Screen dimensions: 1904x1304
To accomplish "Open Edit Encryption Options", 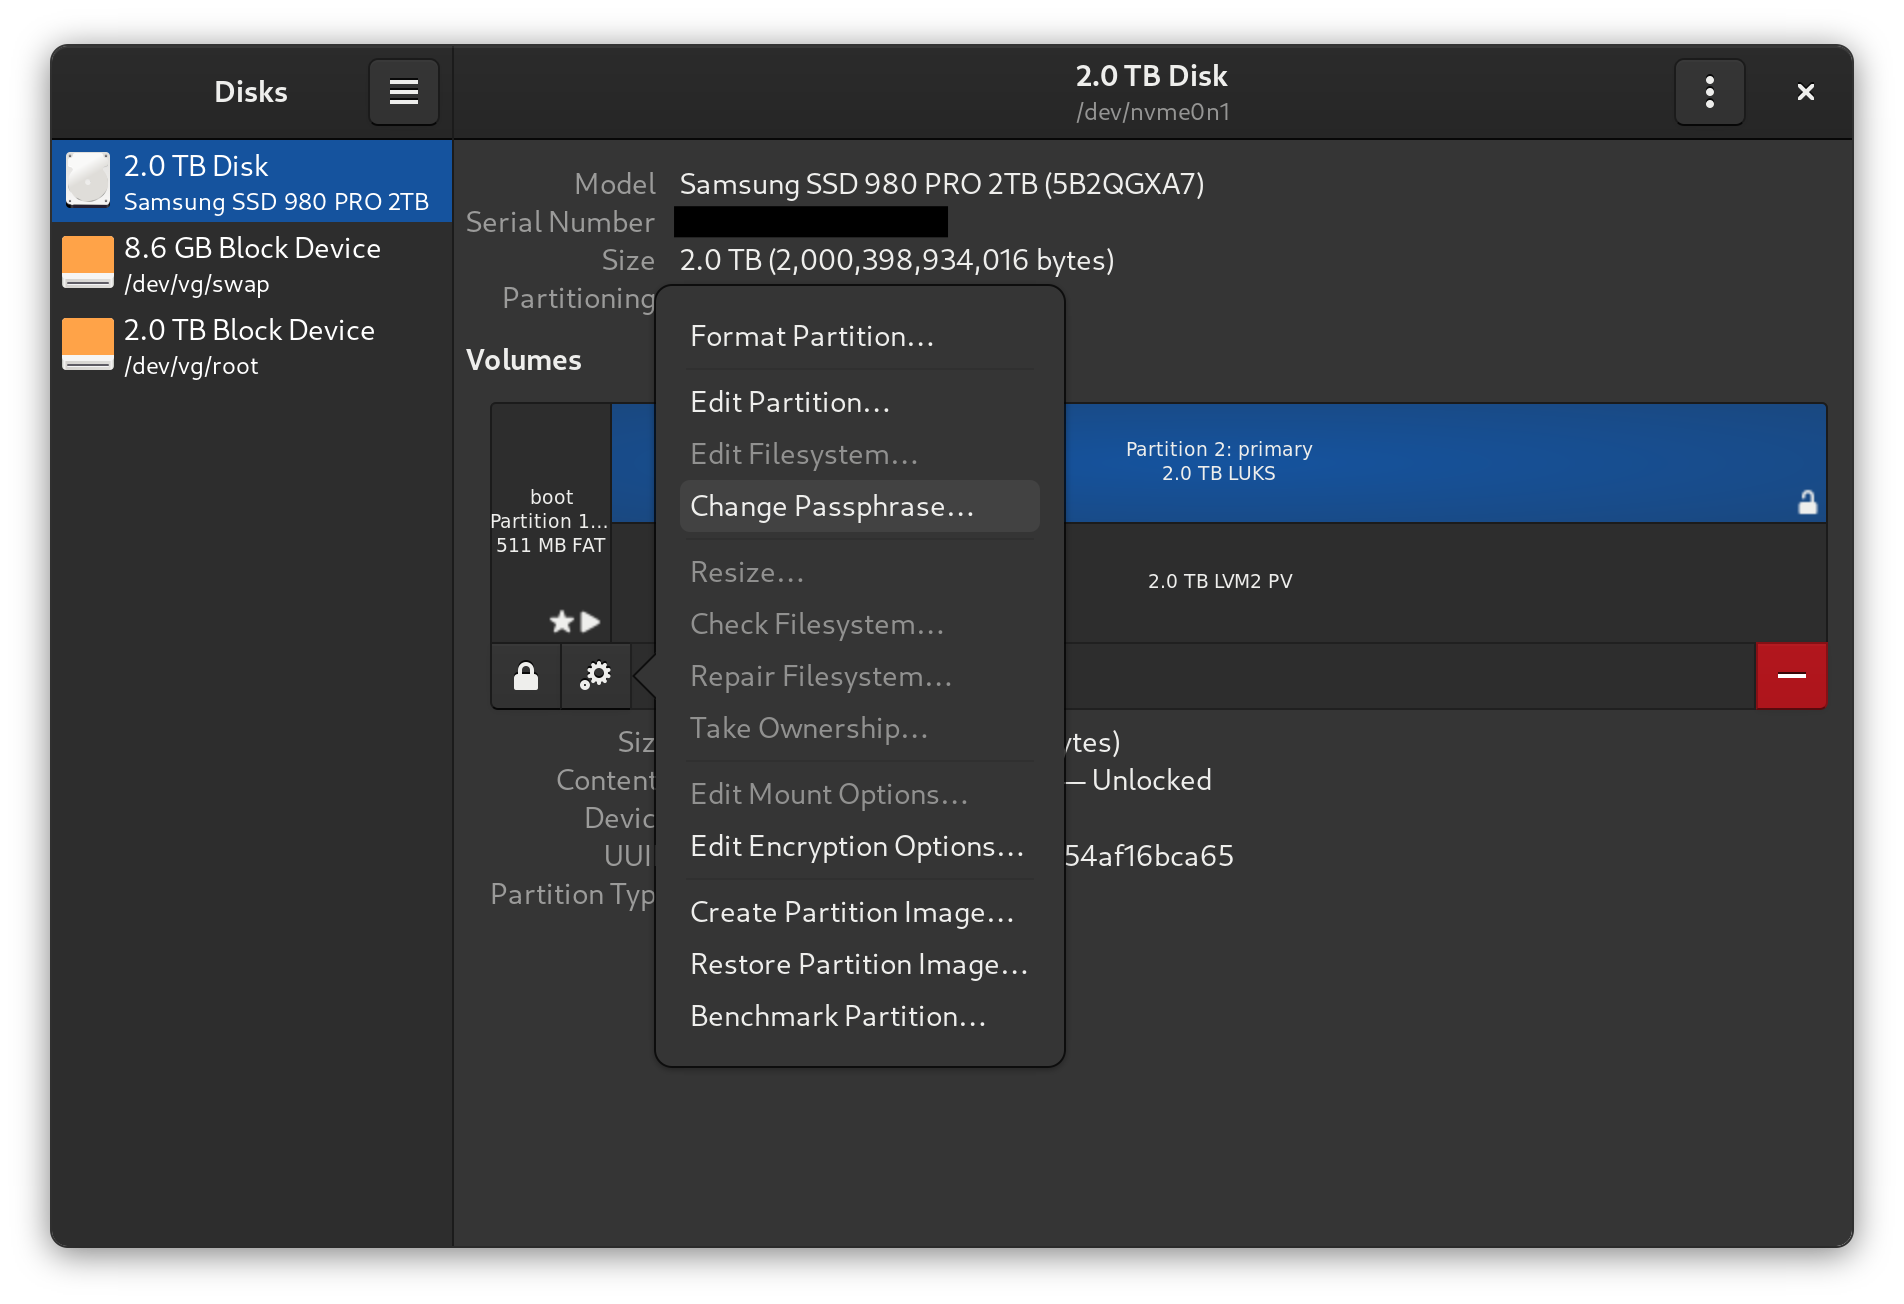I will pos(856,845).
